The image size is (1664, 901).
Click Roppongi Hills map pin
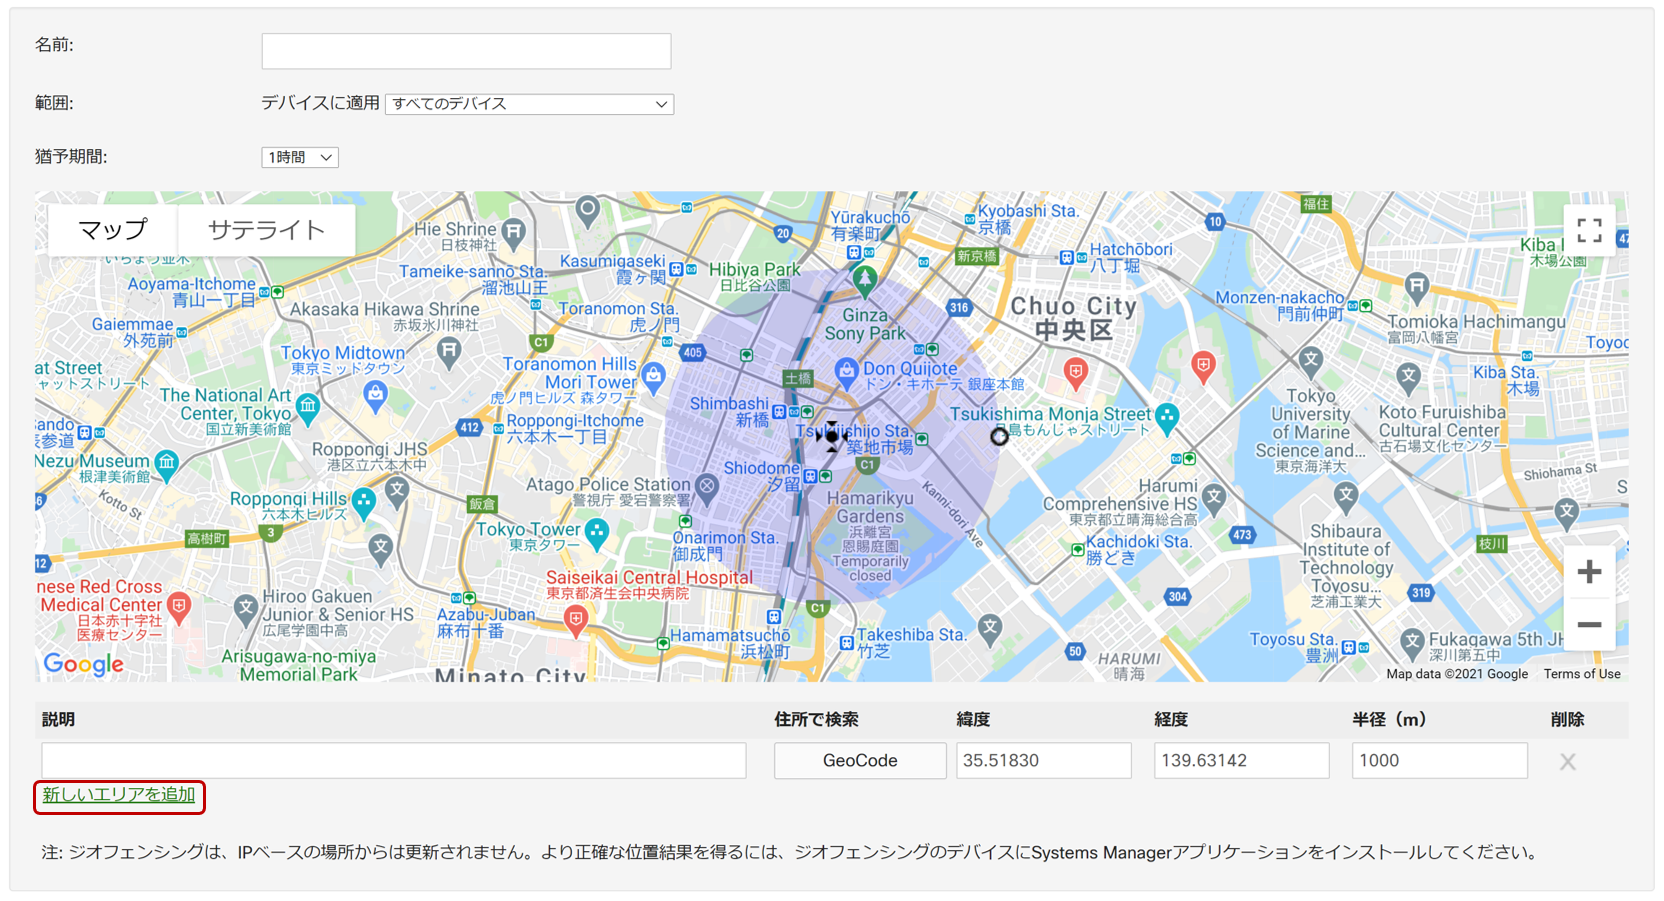pyautogui.click(x=364, y=502)
